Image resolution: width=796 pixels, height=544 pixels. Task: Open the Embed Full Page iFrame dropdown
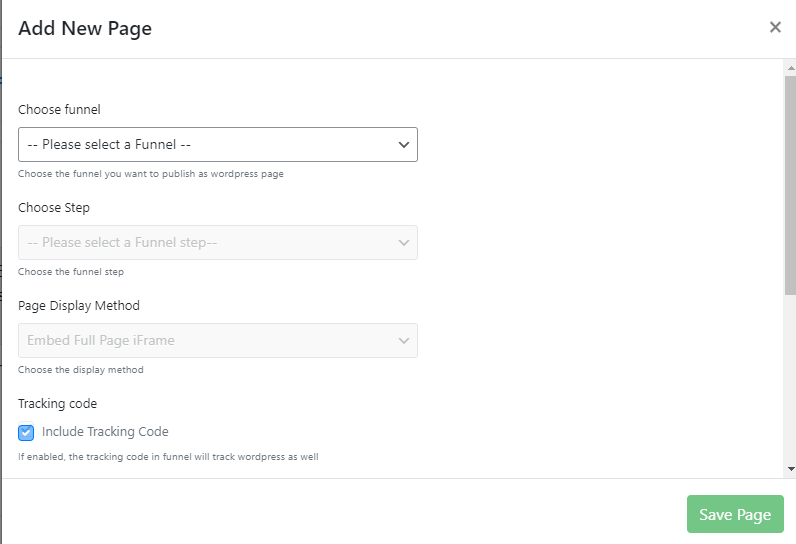200,341
